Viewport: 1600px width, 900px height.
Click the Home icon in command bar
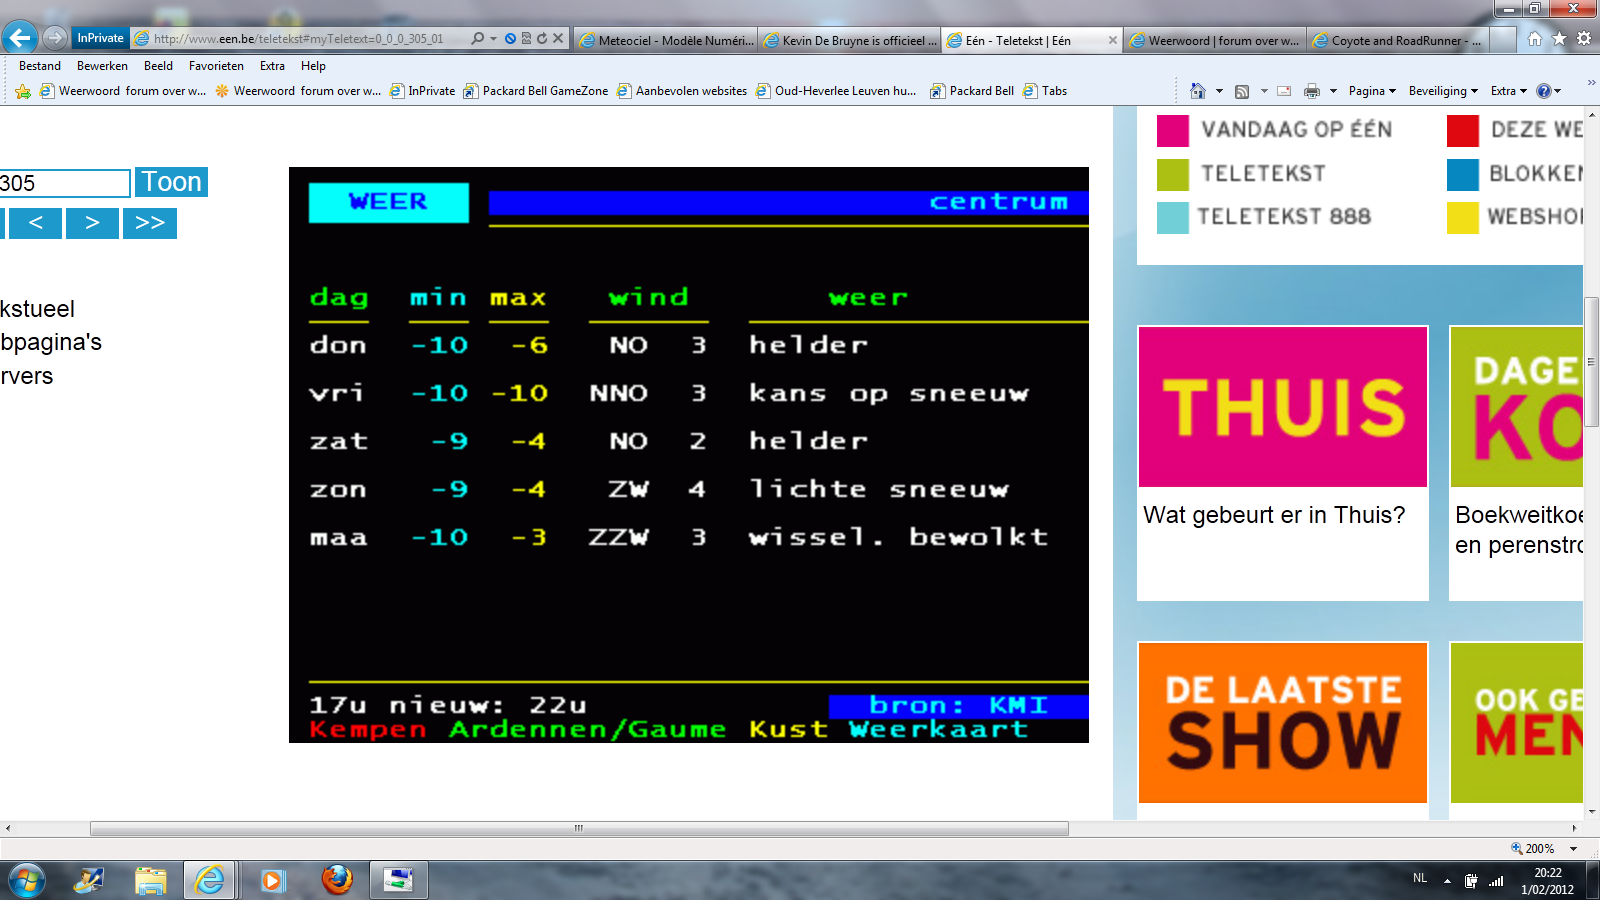[1197, 91]
